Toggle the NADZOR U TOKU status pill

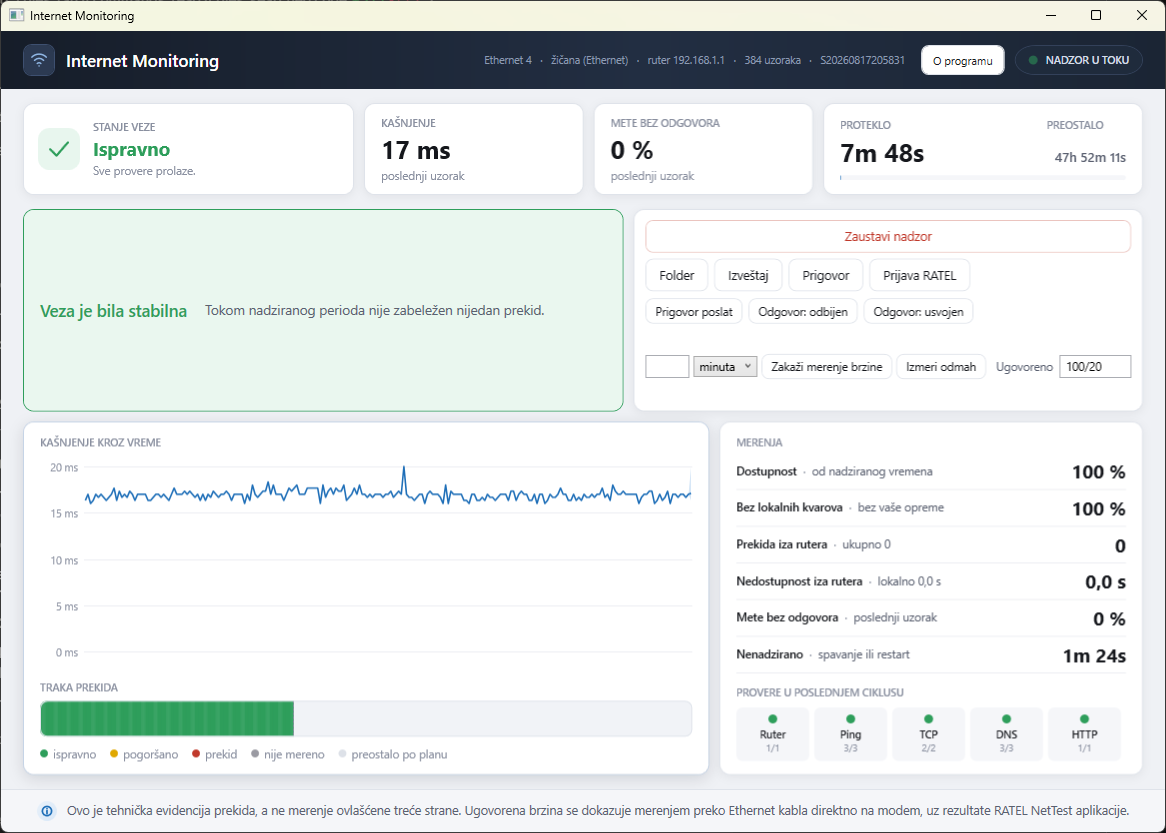coord(1078,60)
